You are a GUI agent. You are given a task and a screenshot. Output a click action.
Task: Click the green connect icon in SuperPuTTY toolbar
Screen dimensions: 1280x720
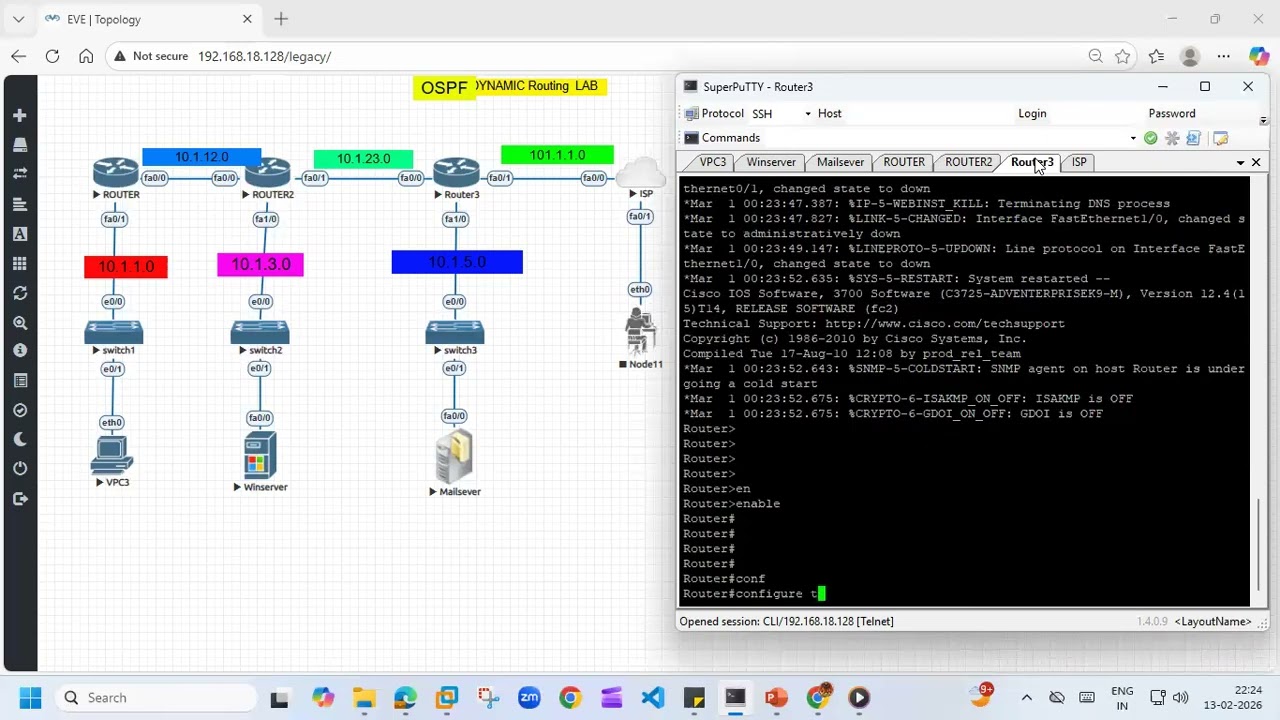click(x=1150, y=138)
